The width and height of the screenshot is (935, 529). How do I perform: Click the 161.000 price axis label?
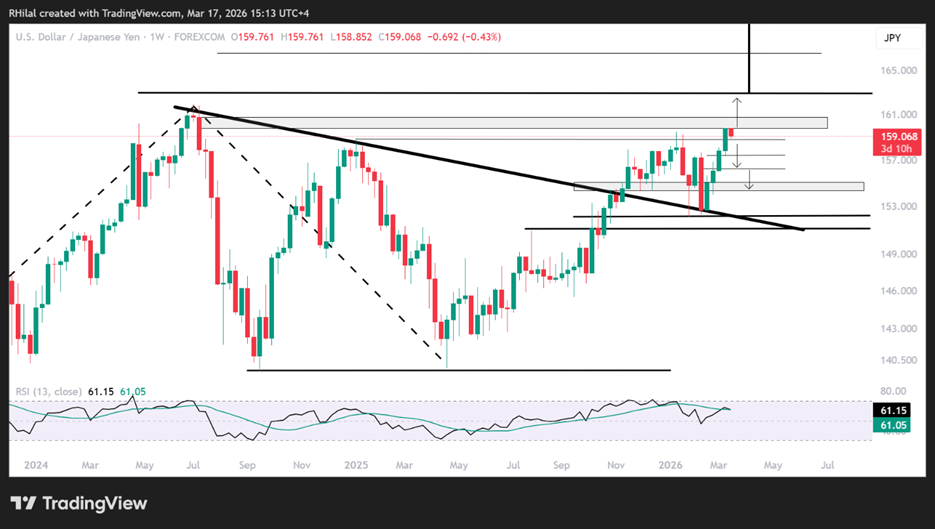899,115
